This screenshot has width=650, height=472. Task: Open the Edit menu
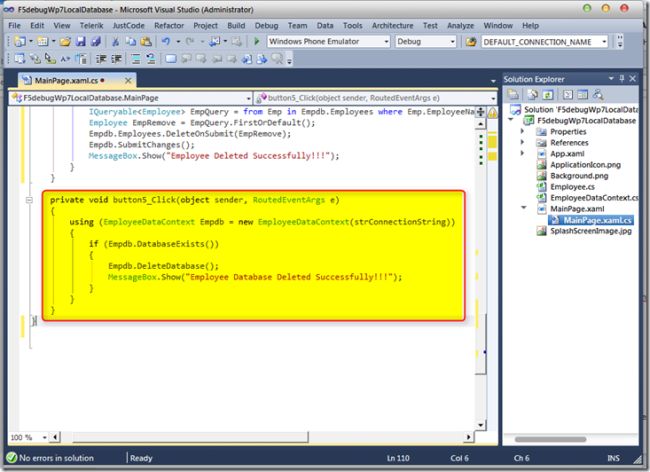(x=37, y=26)
